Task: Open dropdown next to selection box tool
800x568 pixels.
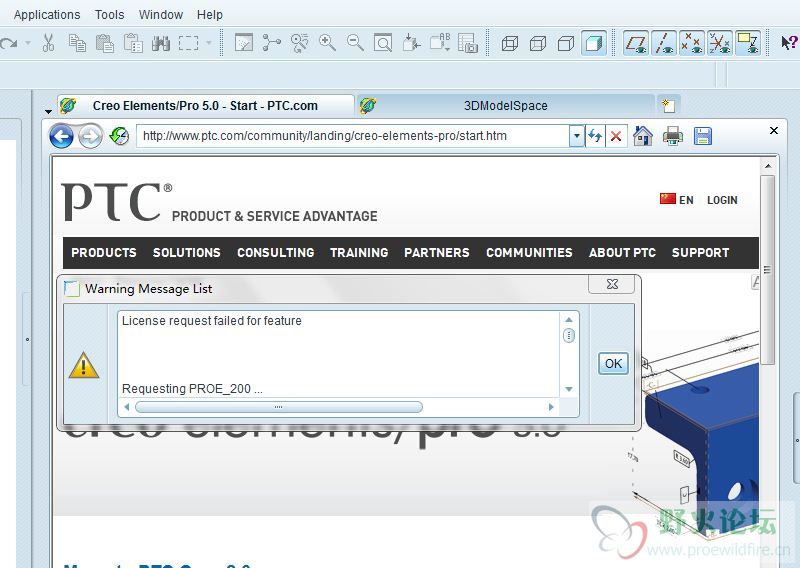Action: 208,43
